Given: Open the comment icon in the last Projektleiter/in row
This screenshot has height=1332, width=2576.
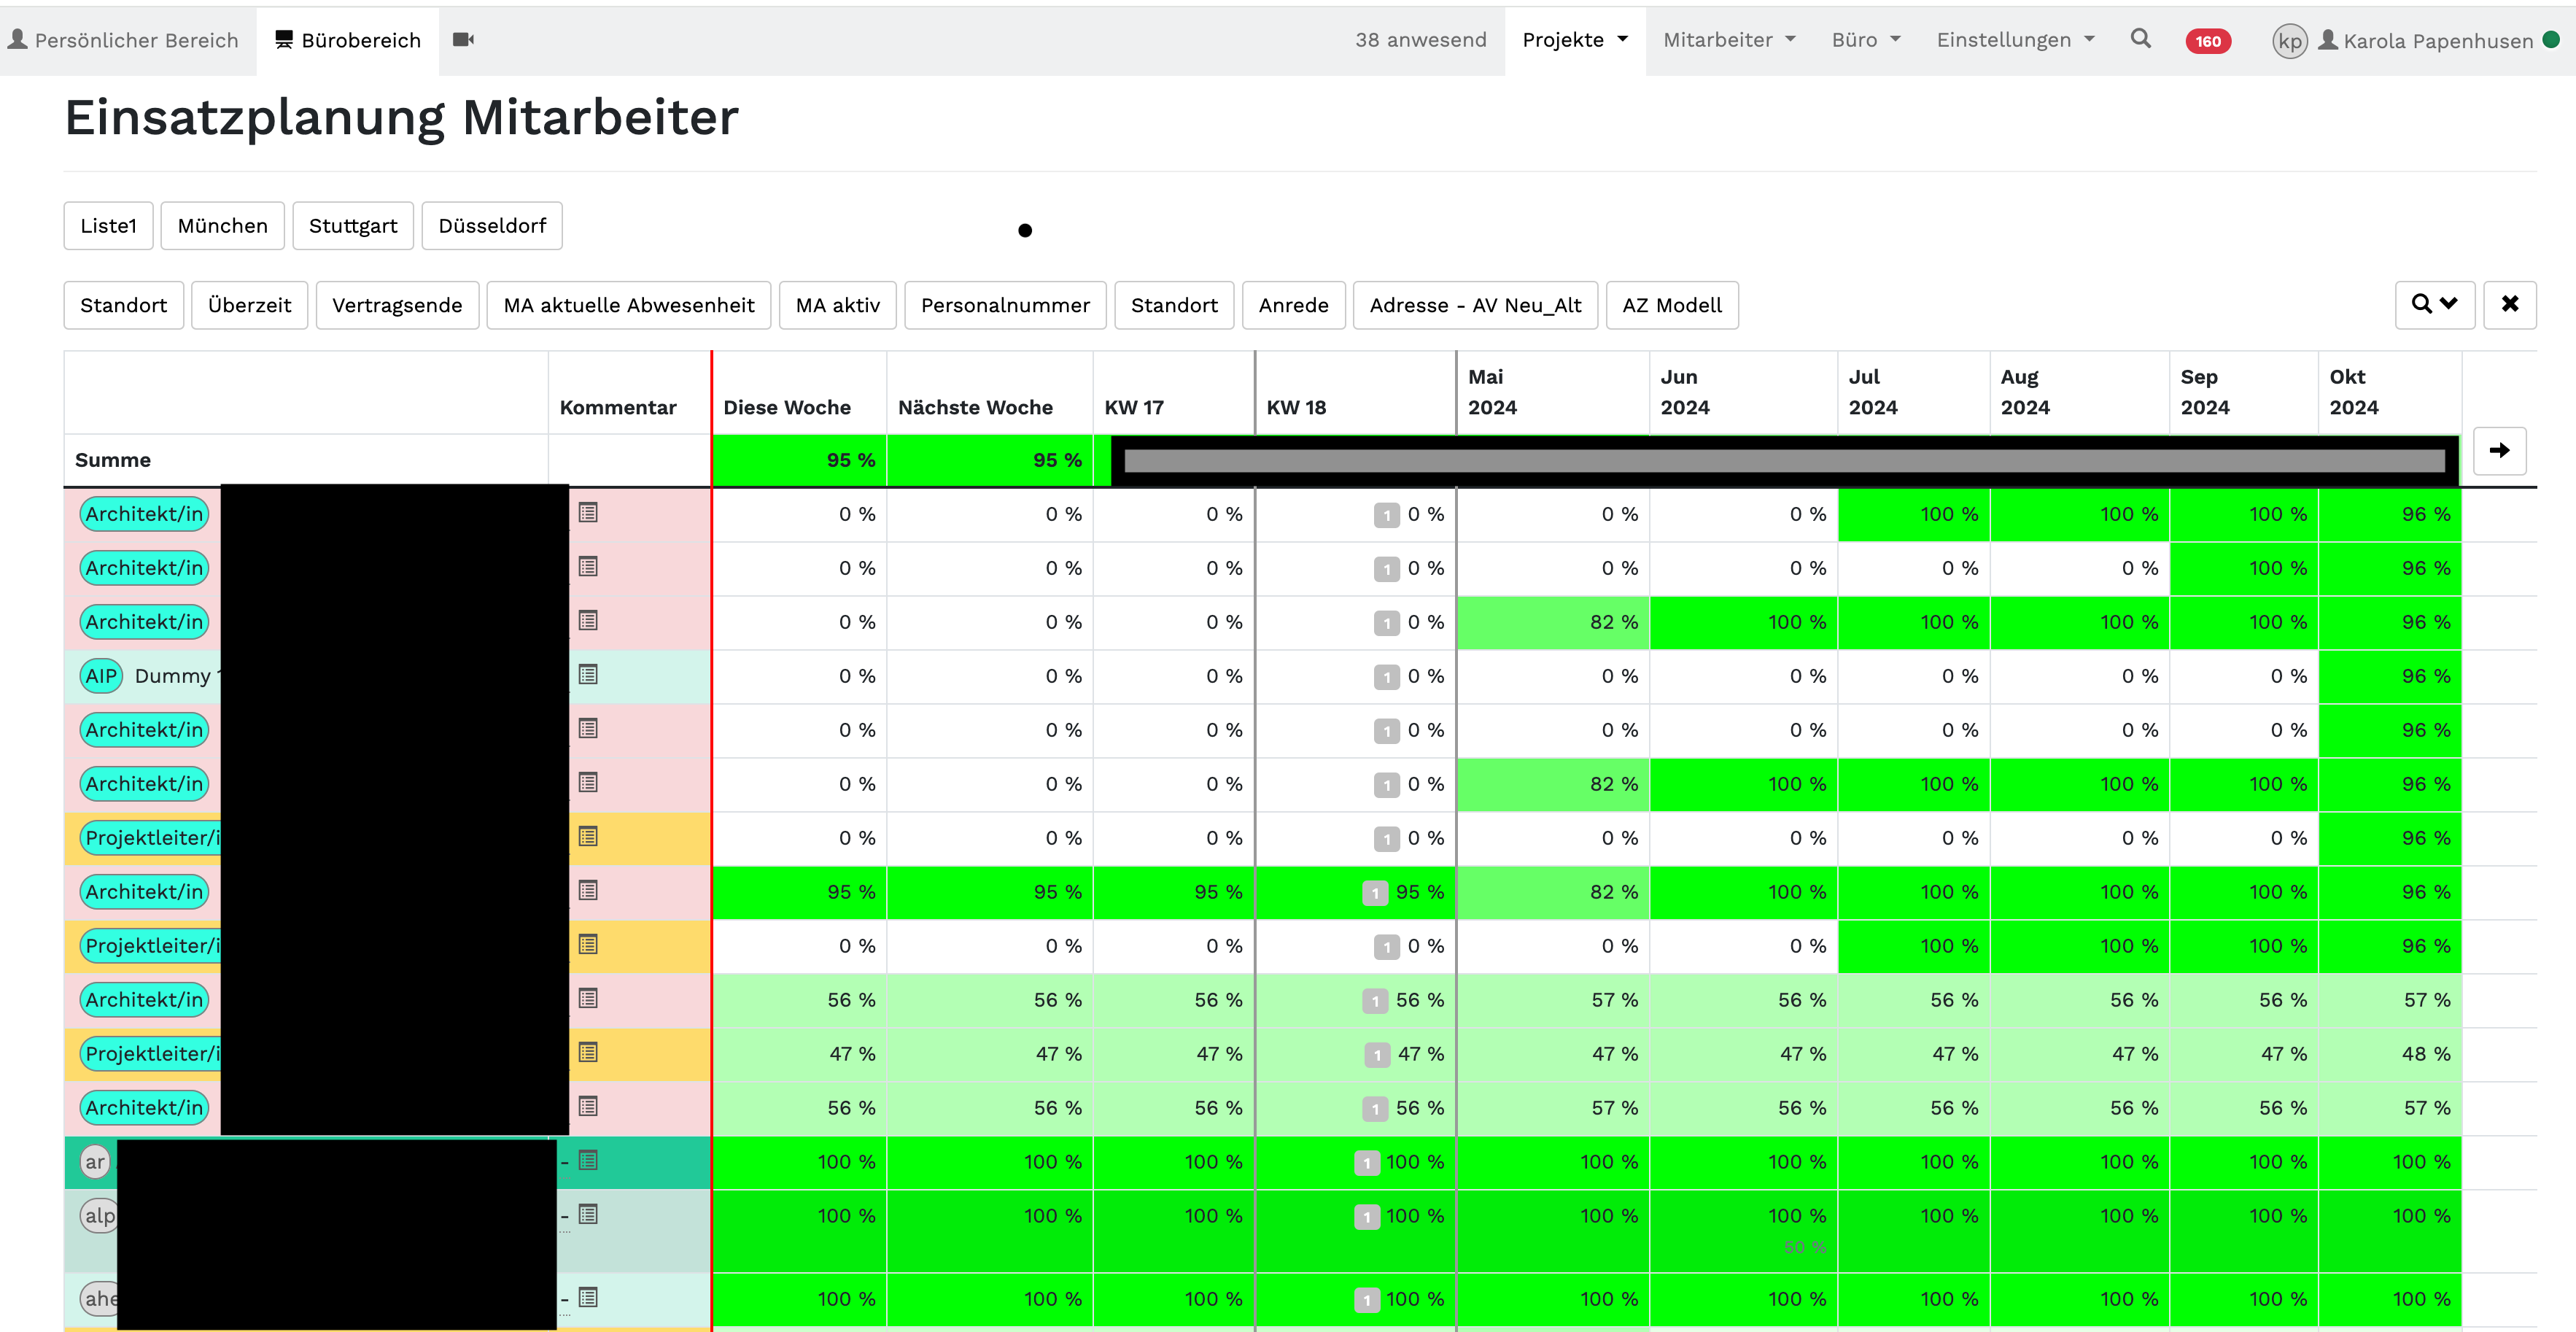Looking at the screenshot, I should tap(588, 1053).
